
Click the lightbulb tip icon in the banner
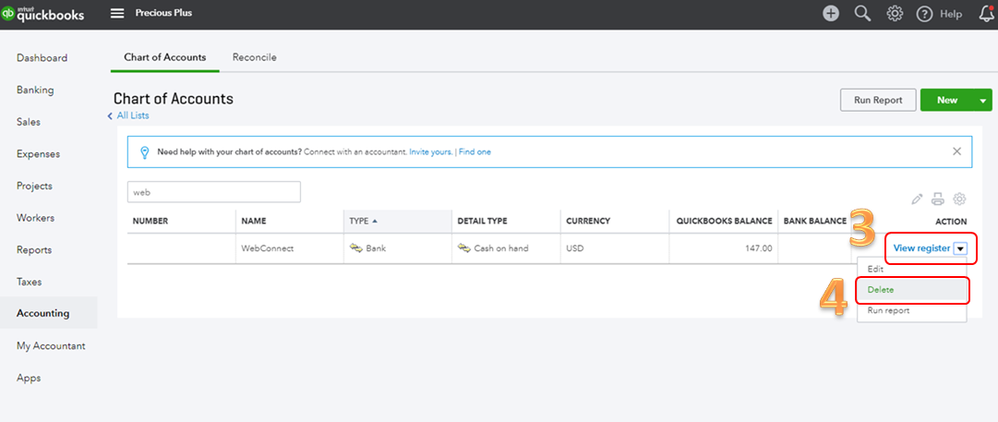(x=144, y=152)
